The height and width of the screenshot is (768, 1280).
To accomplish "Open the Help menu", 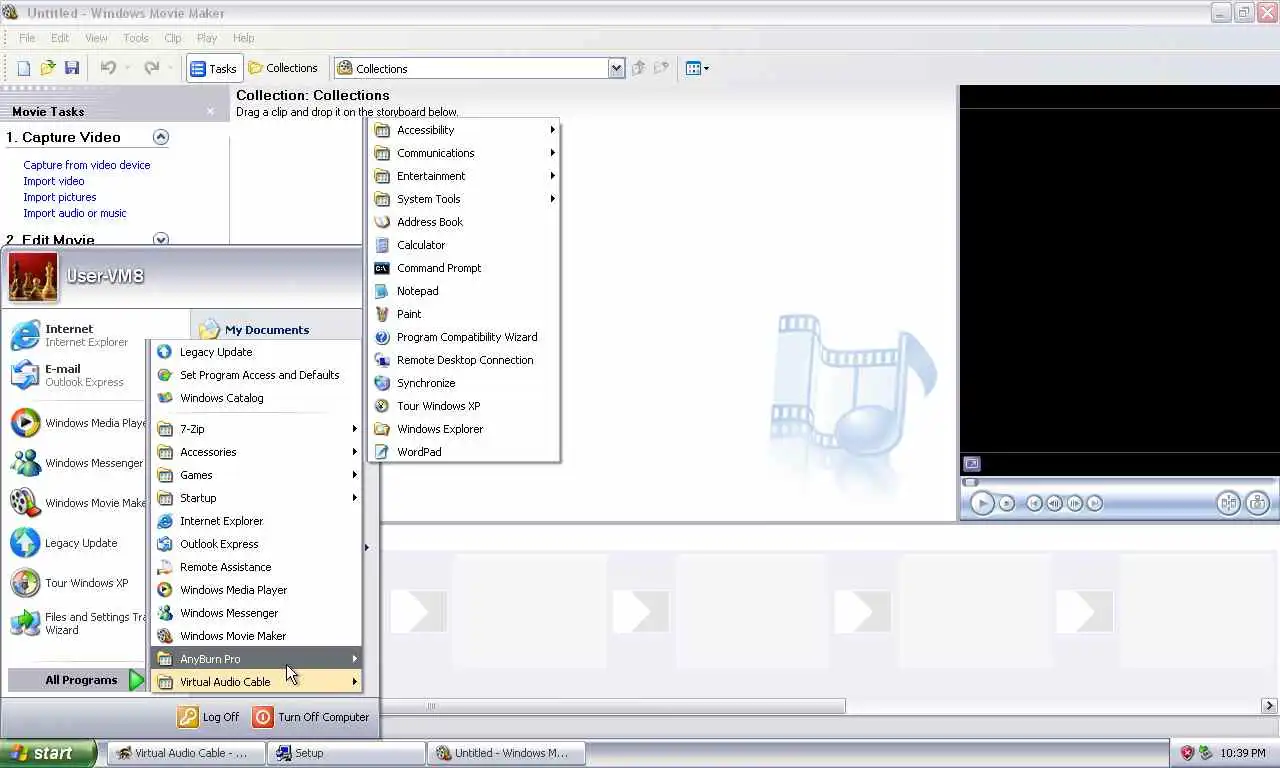I will (x=244, y=38).
